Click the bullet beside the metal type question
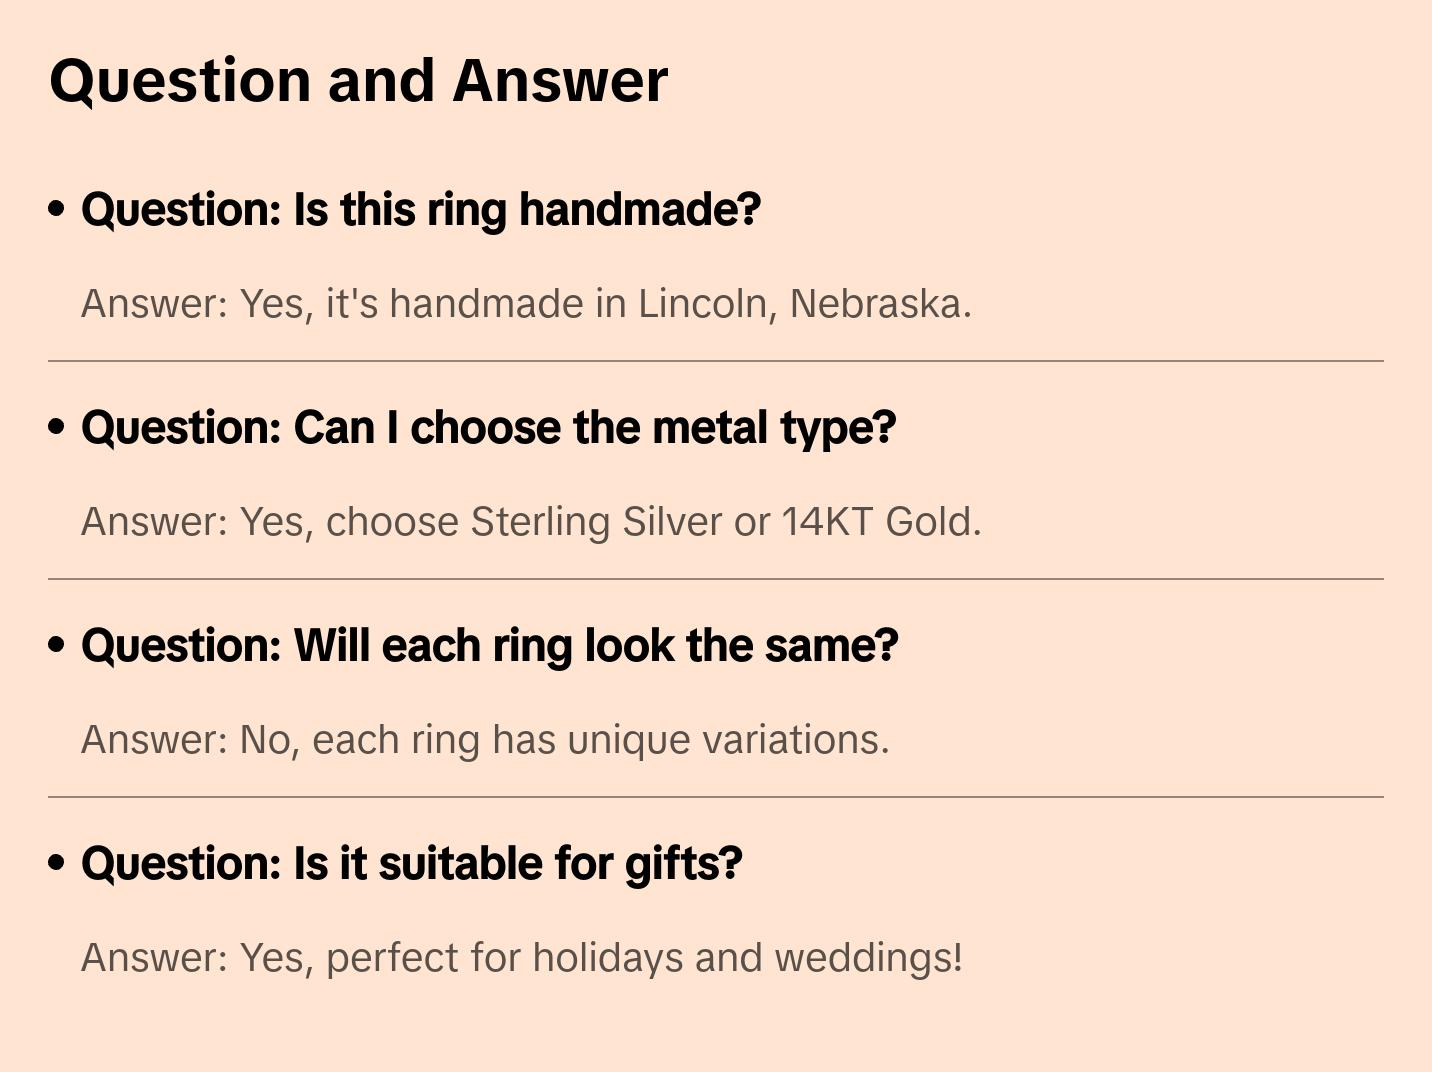The height and width of the screenshot is (1072, 1432). pyautogui.click(x=57, y=427)
